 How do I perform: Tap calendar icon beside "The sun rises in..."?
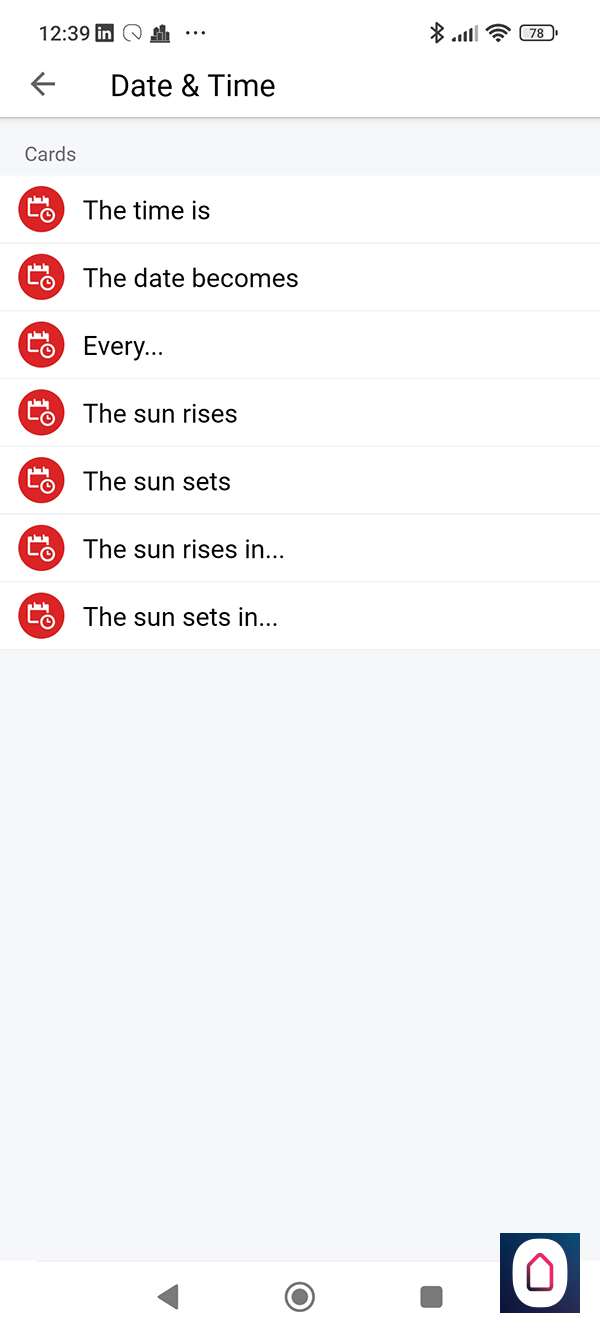pos(41,549)
